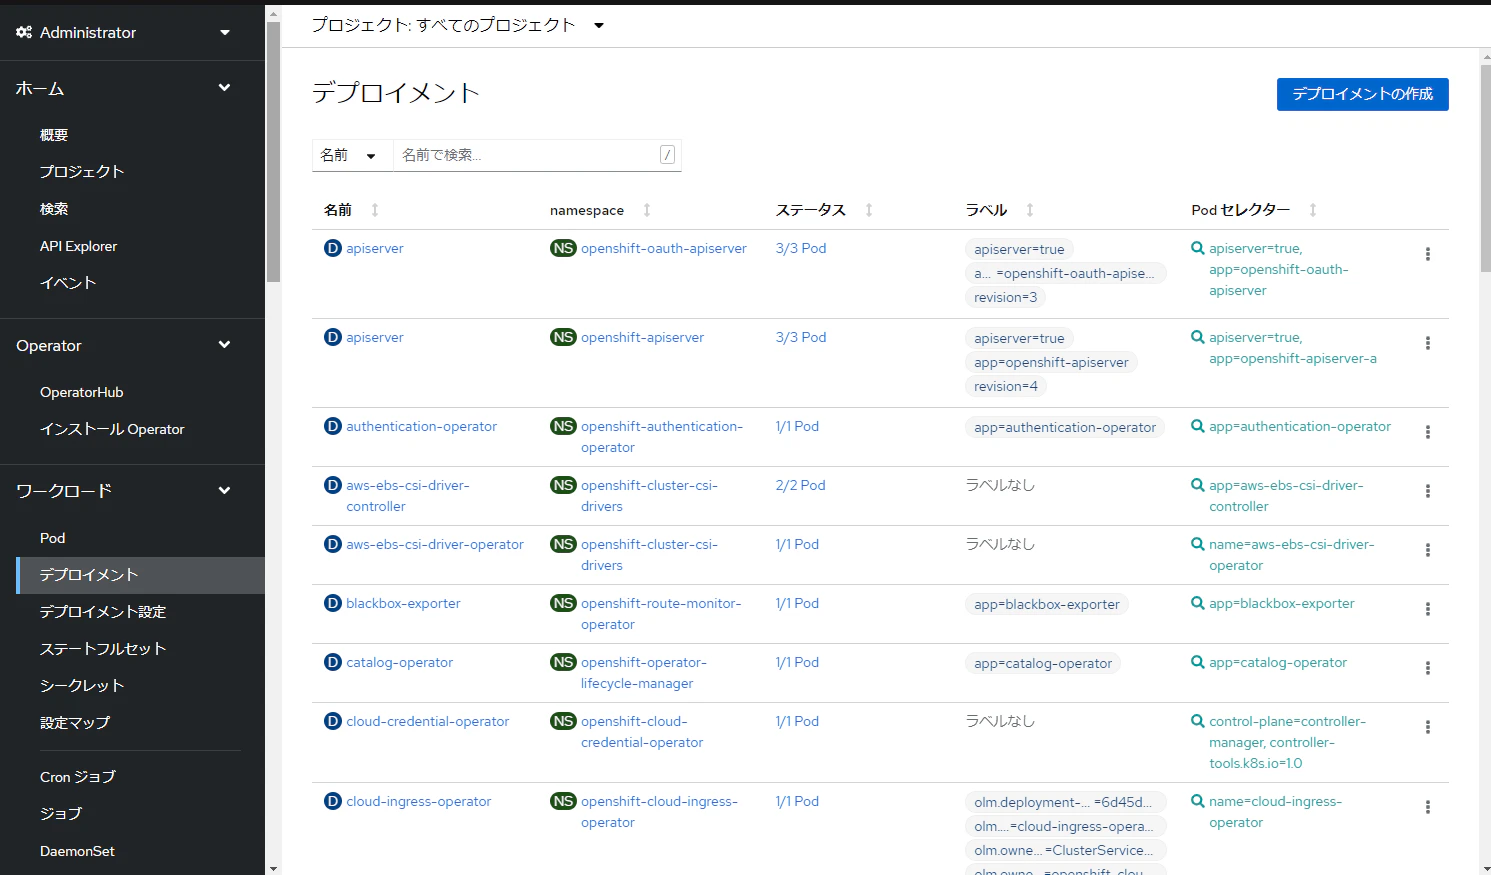This screenshot has width=1491, height=875.
Task: Sort by Pod セレクター column sort icon
Action: 1313,210
